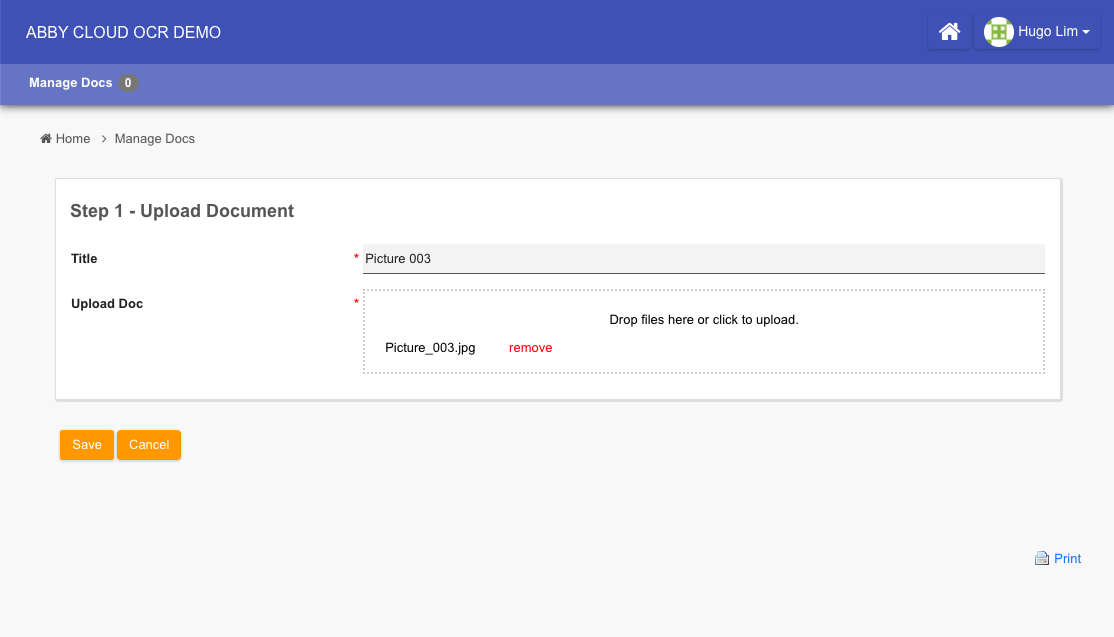The image size is (1114, 637).
Task: Click the printer icon beside Print
Action: click(x=1042, y=558)
